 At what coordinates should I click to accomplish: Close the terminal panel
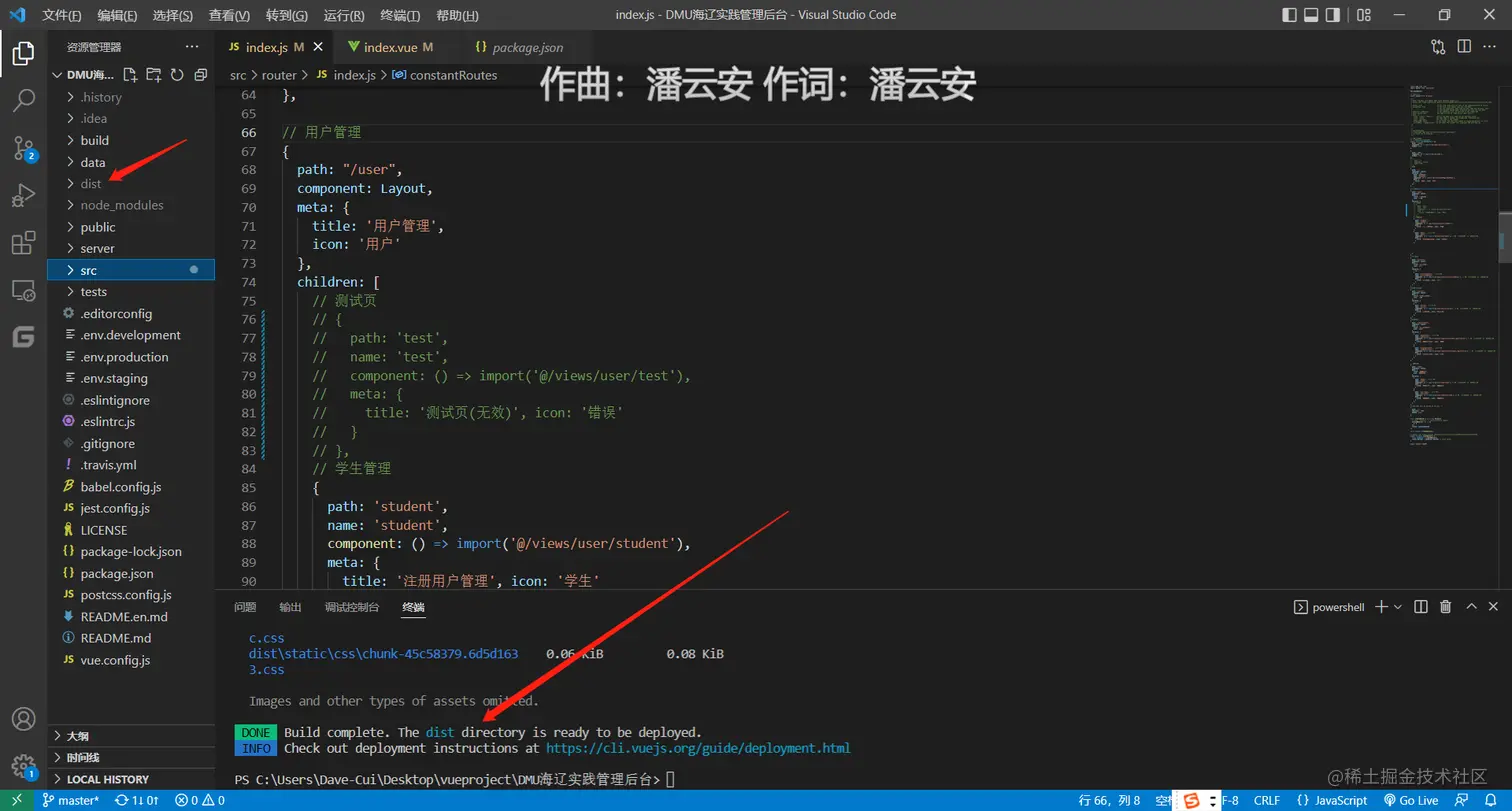tap(1494, 607)
